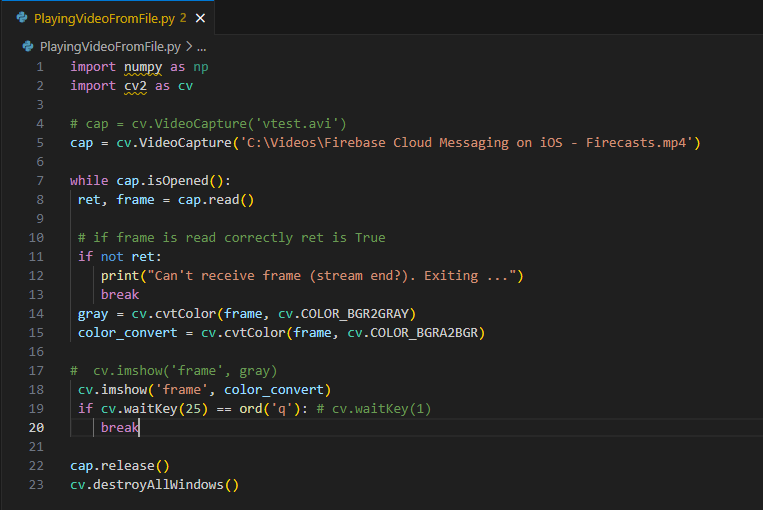Viewport: 763px width, 510px height.
Task: Click 'imshow' on line 18
Action: (124, 390)
